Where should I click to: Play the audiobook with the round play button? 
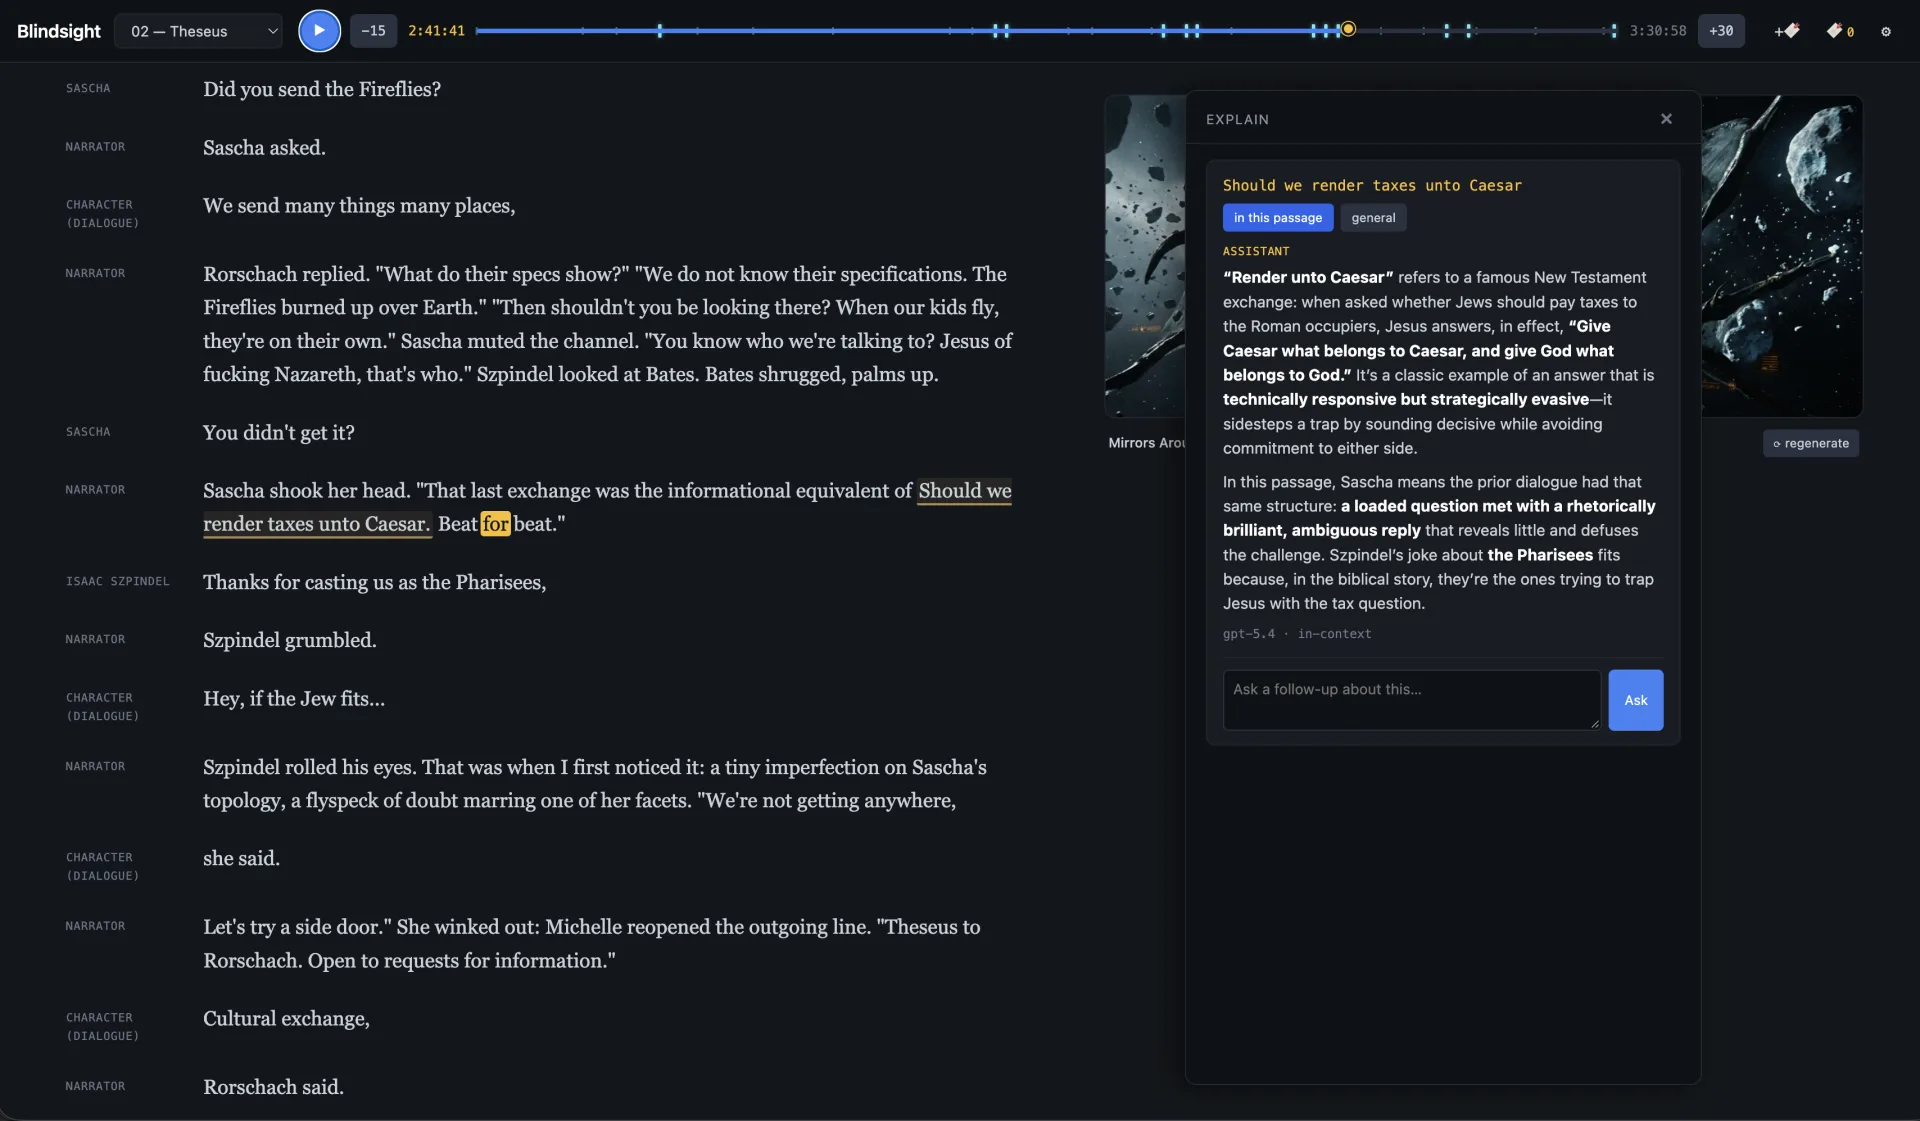pyautogui.click(x=319, y=30)
